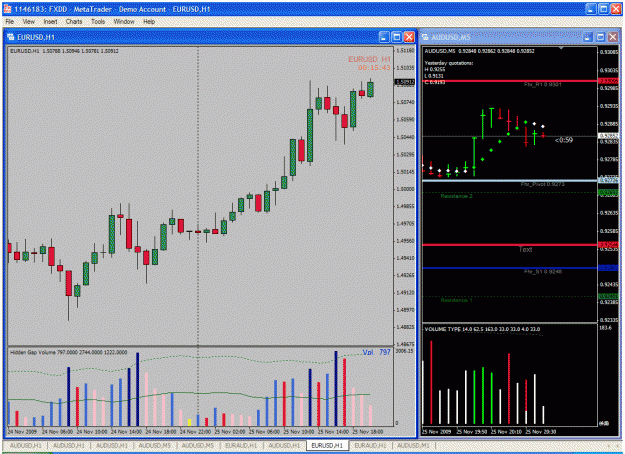
Task: Click the 1.49120 price axis label
Action: coord(405,293)
